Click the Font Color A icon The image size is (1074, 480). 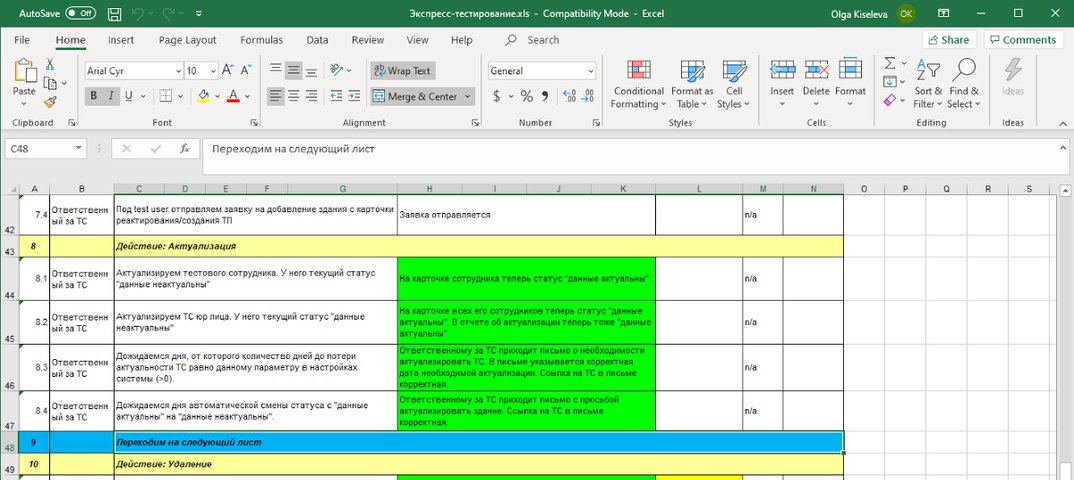tap(233, 96)
